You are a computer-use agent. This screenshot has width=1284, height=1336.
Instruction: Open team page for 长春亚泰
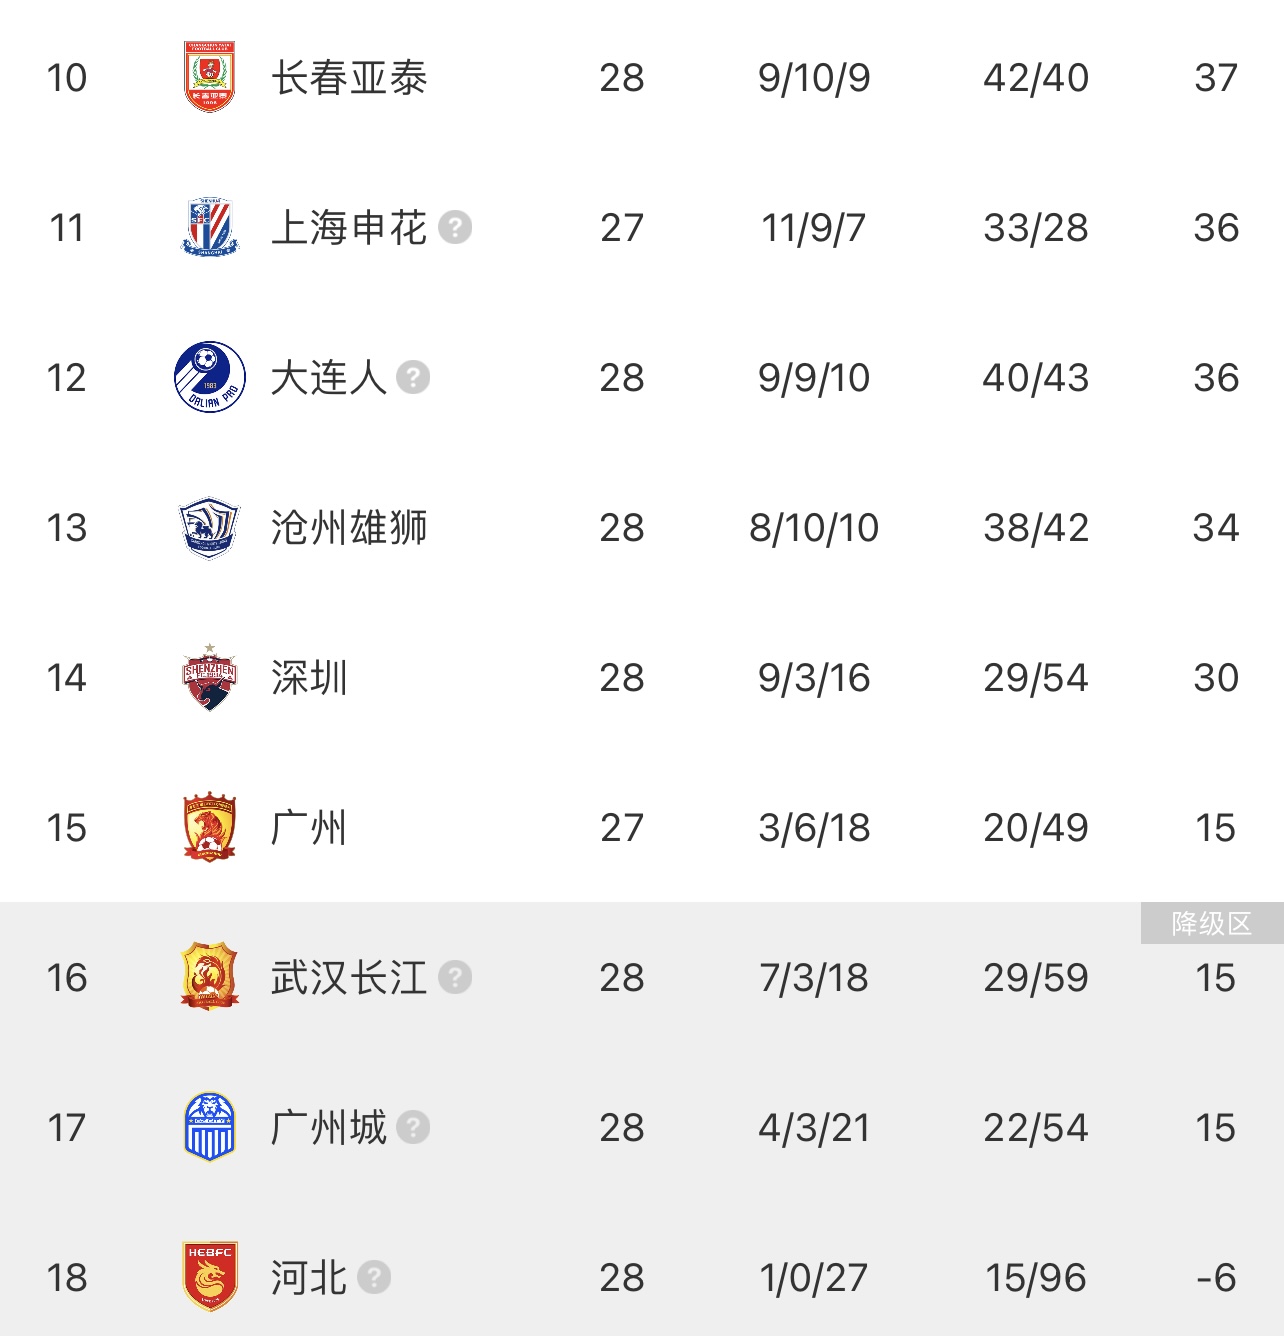[x=349, y=78]
